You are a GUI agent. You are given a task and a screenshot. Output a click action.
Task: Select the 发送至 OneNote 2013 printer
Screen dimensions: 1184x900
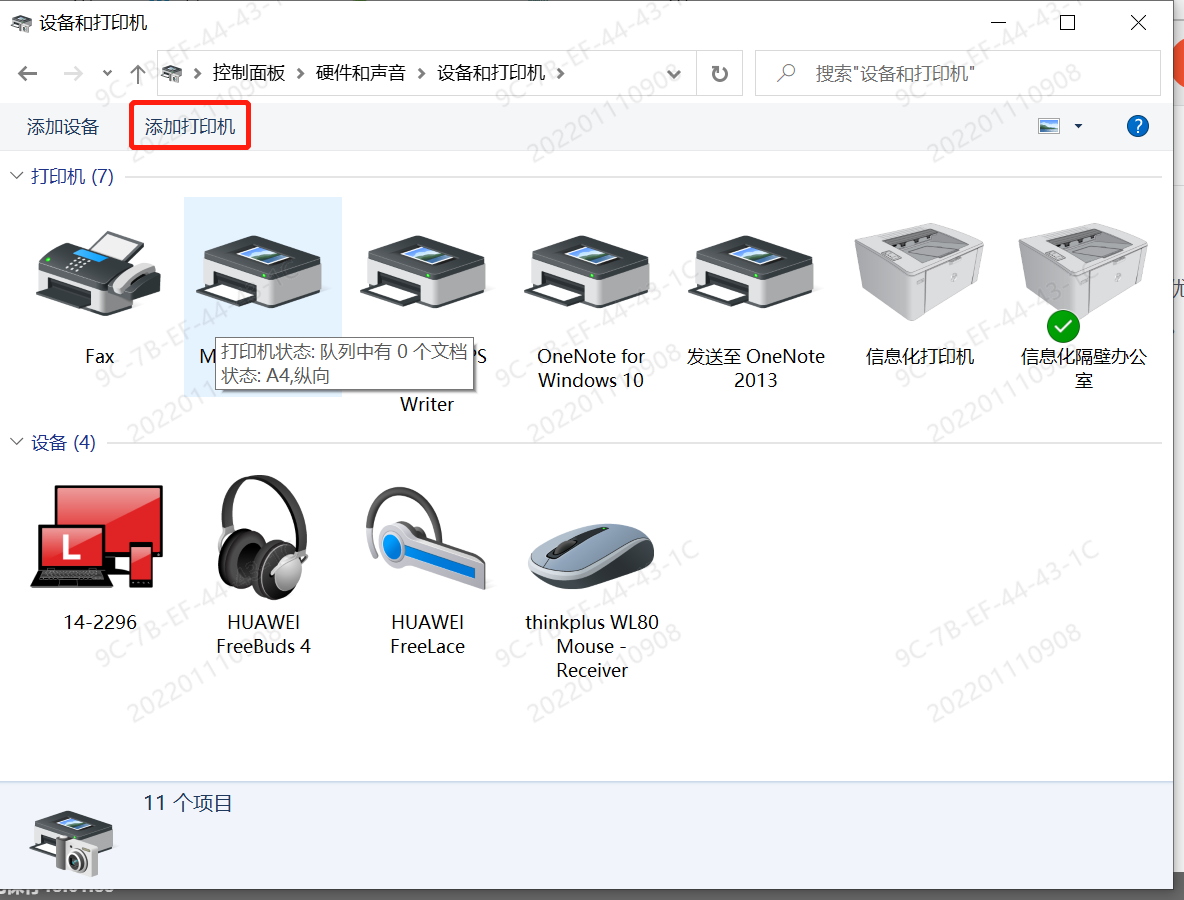(x=755, y=270)
